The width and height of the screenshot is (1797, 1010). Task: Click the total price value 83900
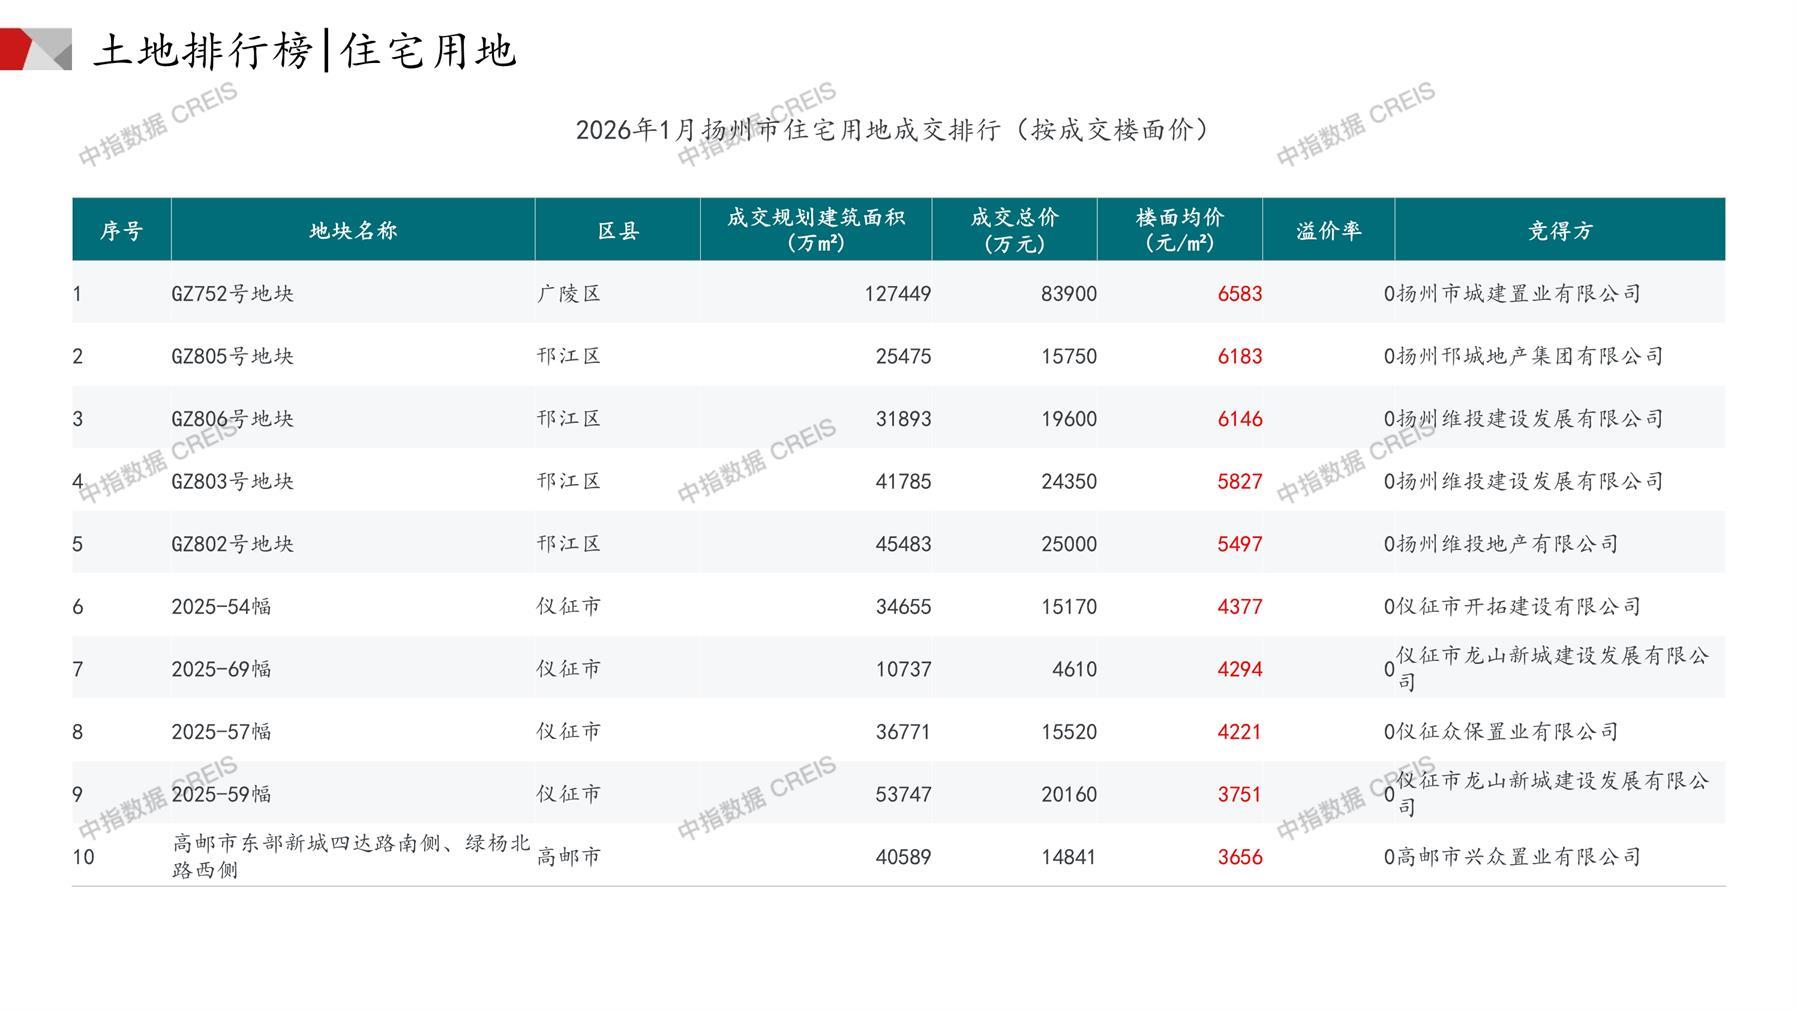click(1068, 294)
